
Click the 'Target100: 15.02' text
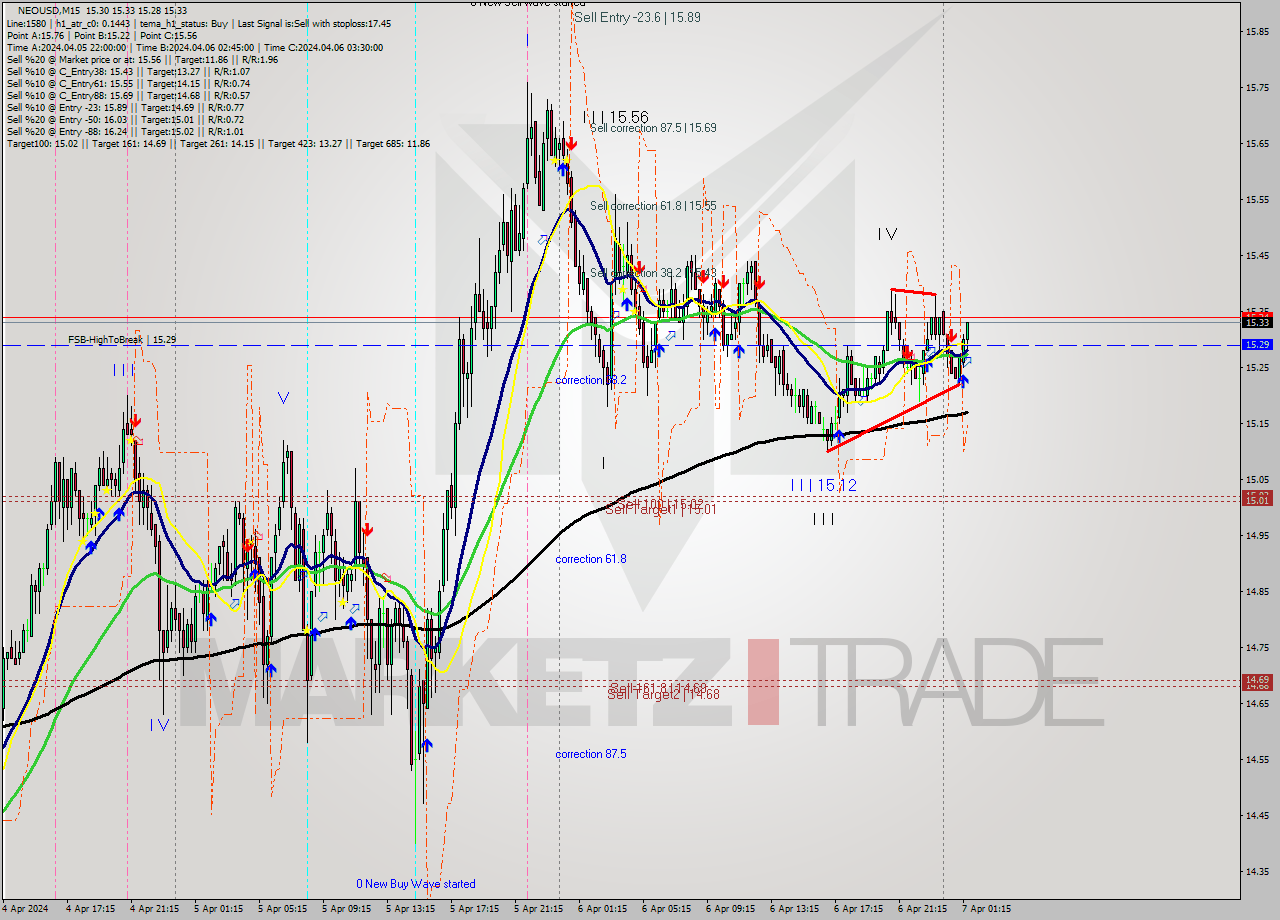(x=43, y=143)
